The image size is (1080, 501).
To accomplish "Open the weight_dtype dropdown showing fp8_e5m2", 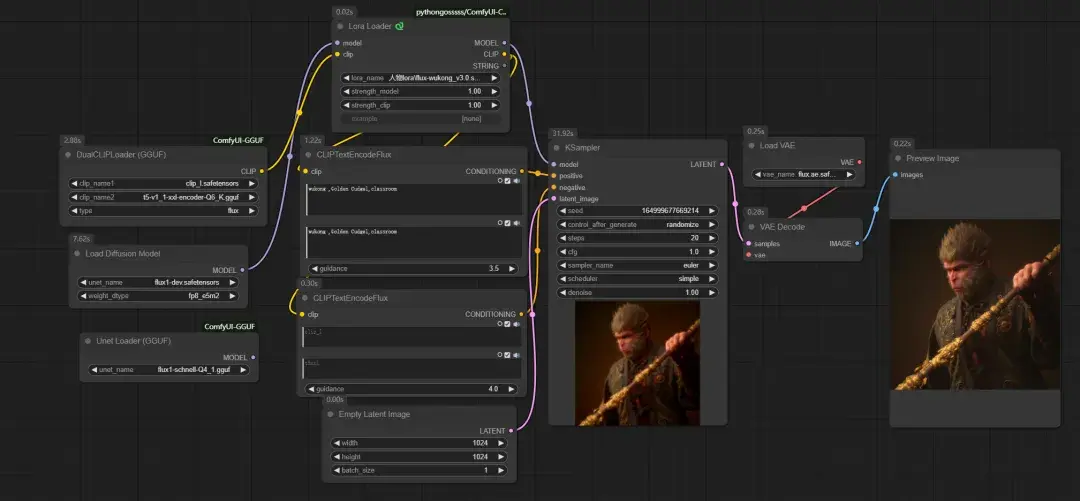I will (158, 296).
